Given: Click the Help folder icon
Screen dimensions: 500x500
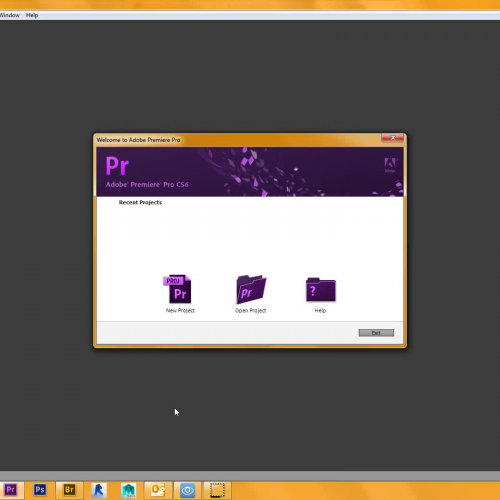Looking at the screenshot, I should point(321,289).
